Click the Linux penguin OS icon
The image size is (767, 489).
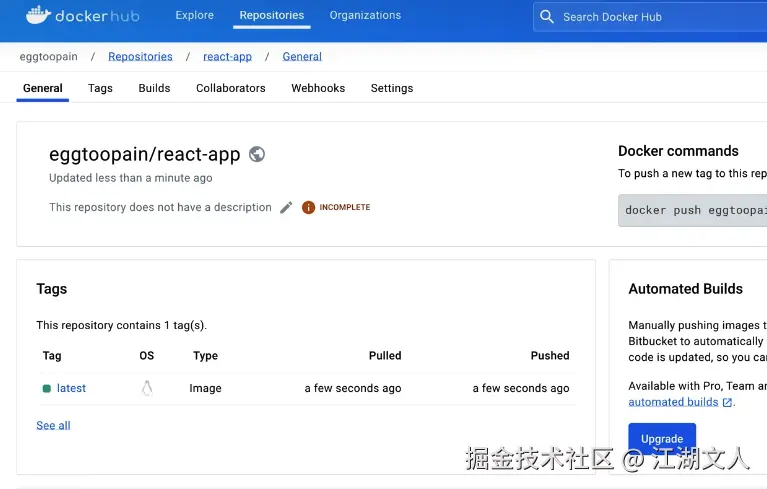tap(147, 388)
